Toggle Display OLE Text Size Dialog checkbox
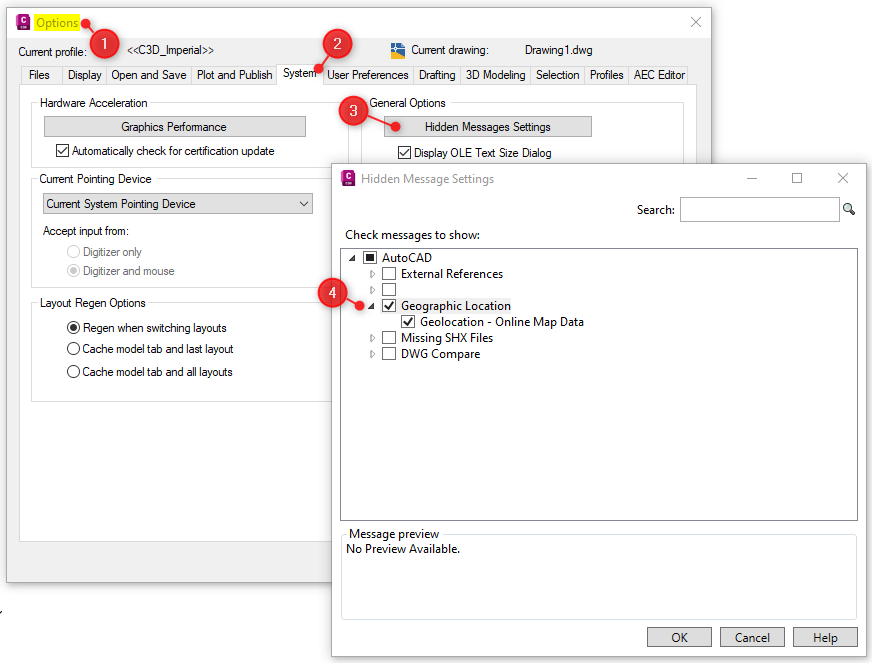 [x=404, y=152]
